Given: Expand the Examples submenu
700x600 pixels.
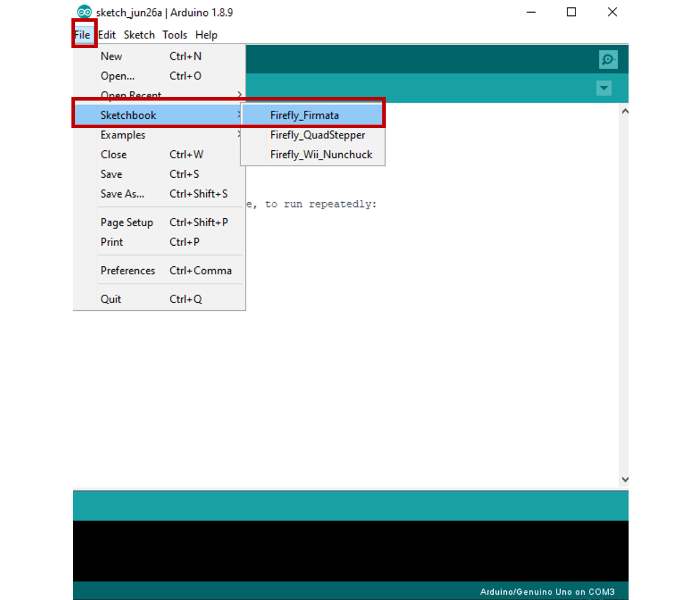Looking at the screenshot, I should tap(159, 135).
